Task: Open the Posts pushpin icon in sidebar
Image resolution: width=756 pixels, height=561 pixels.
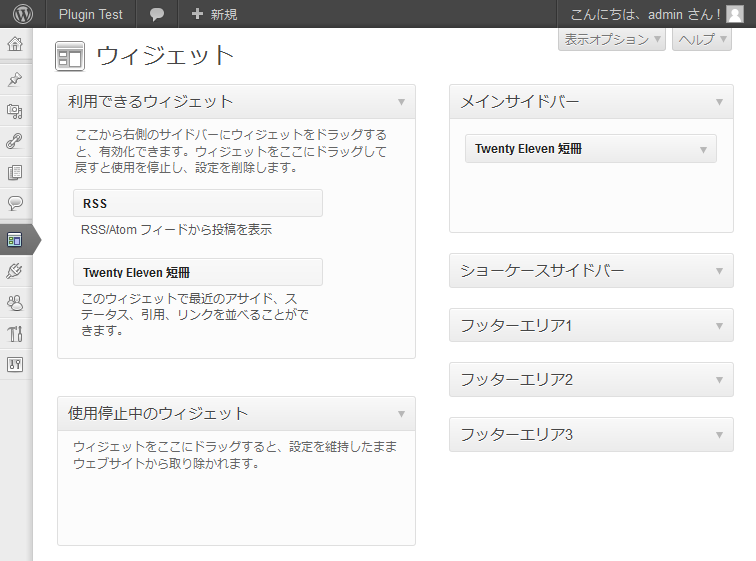Action: (15, 79)
